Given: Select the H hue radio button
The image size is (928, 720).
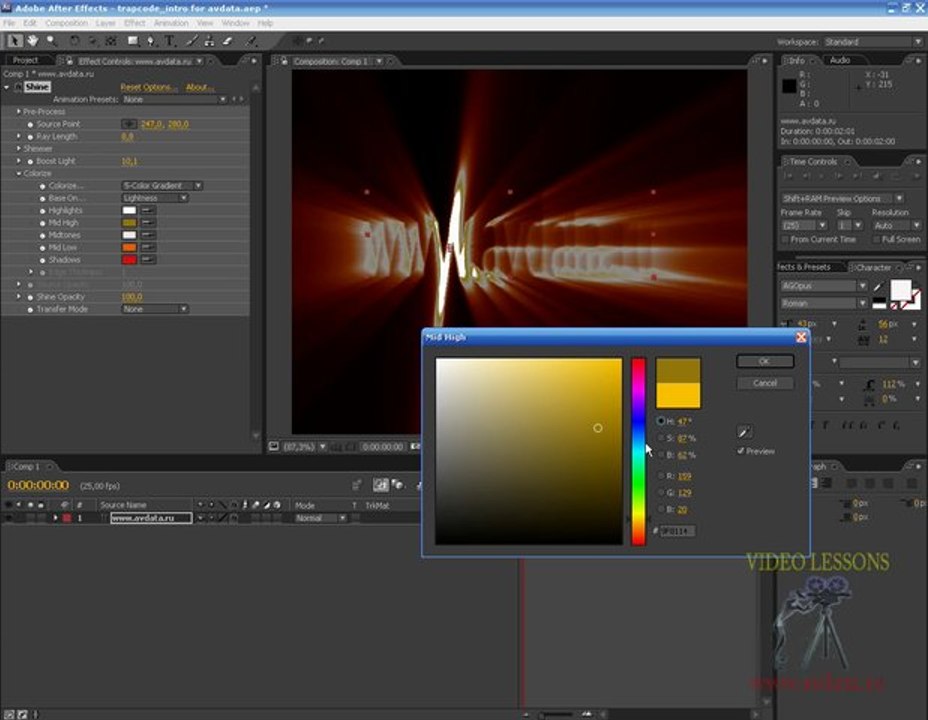Looking at the screenshot, I should tap(660, 421).
